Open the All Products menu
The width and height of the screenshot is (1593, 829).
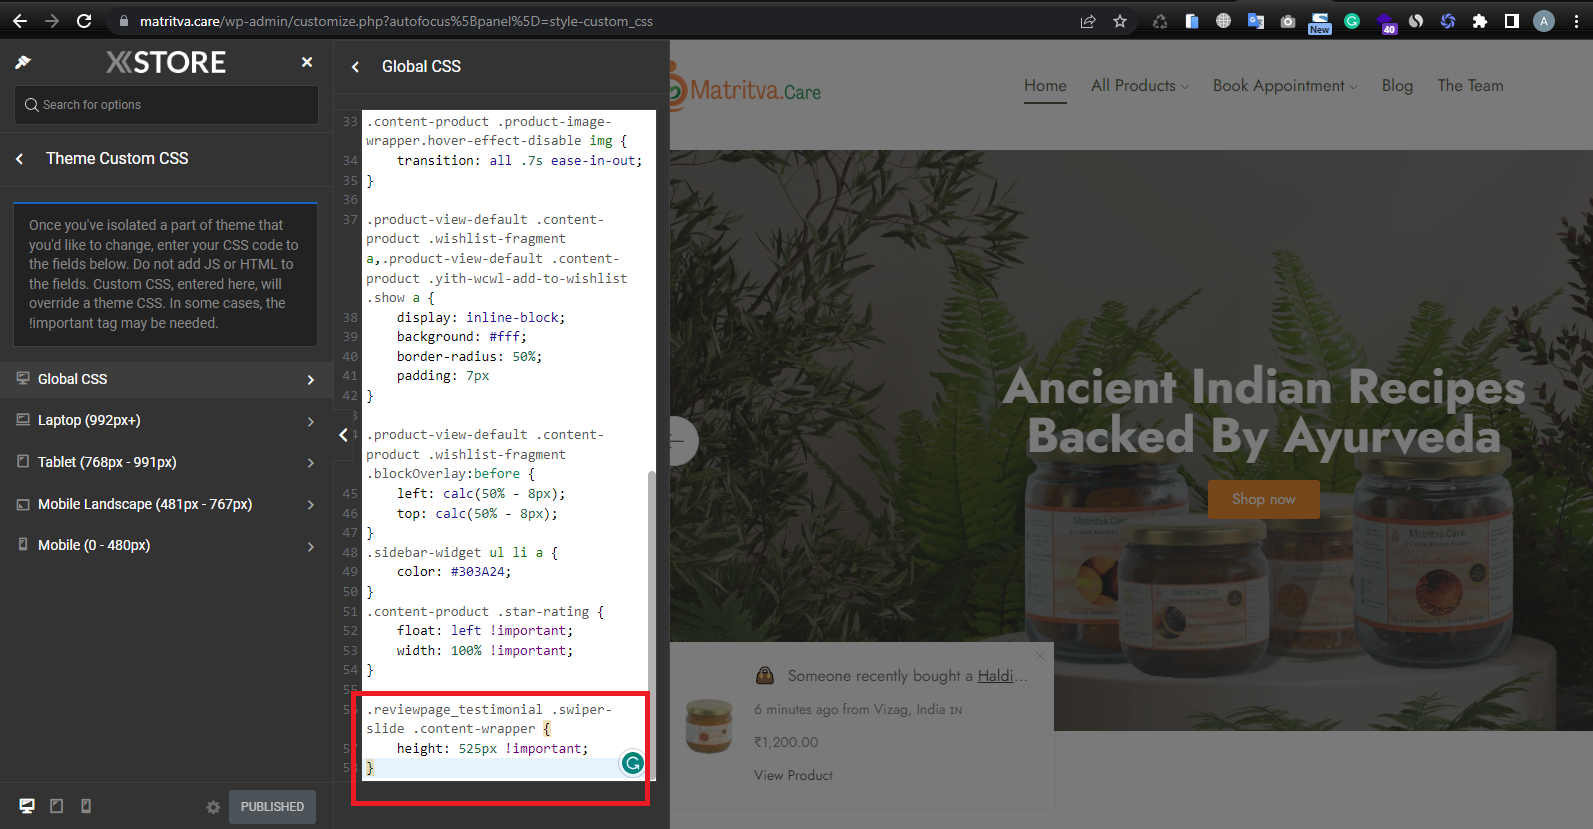tap(1139, 86)
